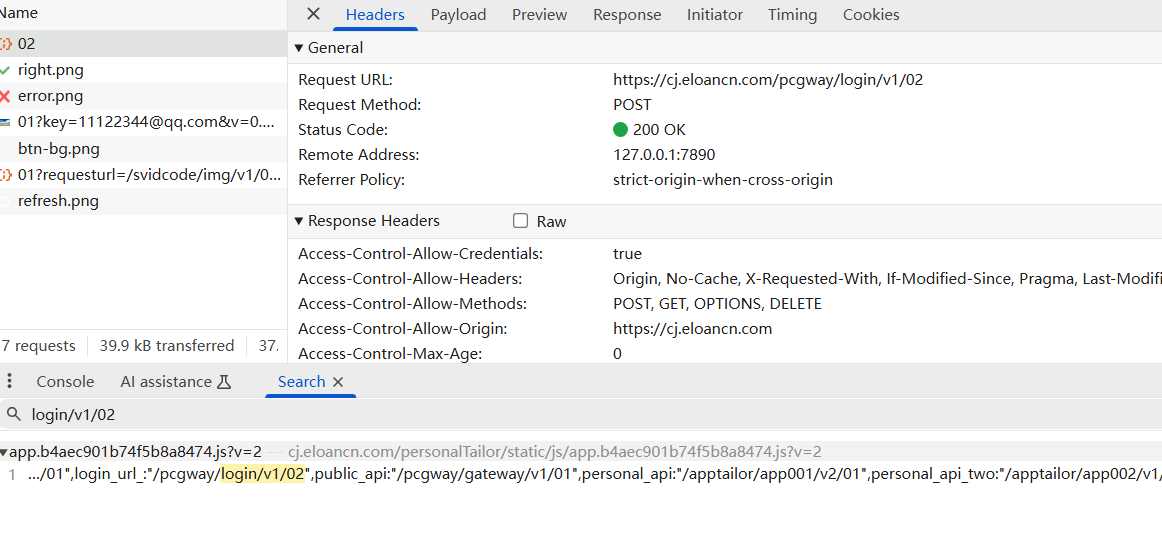This screenshot has width=1162, height=547.
Task: Click the green check beside right.png
Action: 6,70
